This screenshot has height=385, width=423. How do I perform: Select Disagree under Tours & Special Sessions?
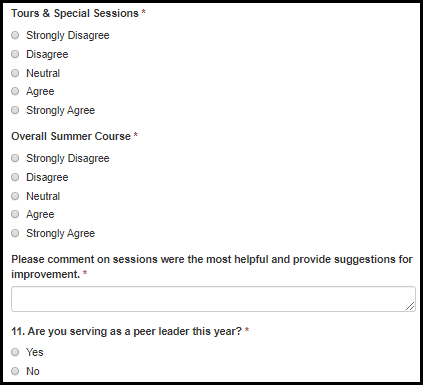point(15,54)
